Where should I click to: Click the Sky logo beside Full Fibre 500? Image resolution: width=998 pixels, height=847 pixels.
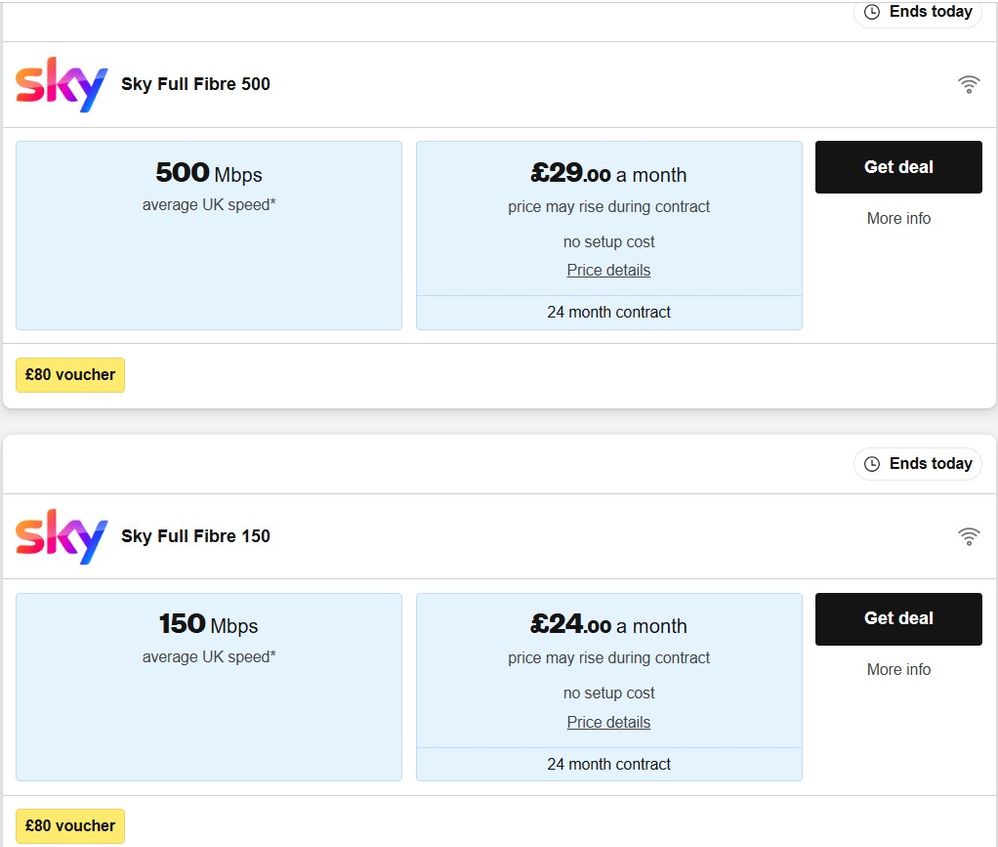pyautogui.click(x=61, y=85)
